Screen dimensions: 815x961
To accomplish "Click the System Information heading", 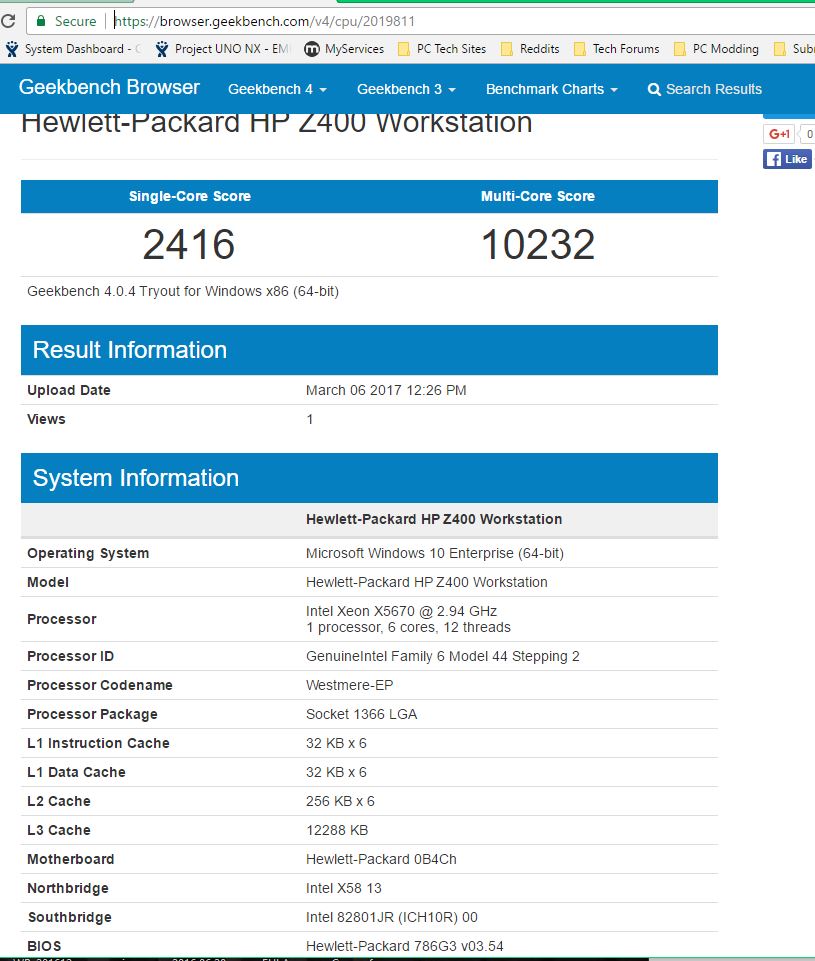I will pyautogui.click(x=135, y=478).
